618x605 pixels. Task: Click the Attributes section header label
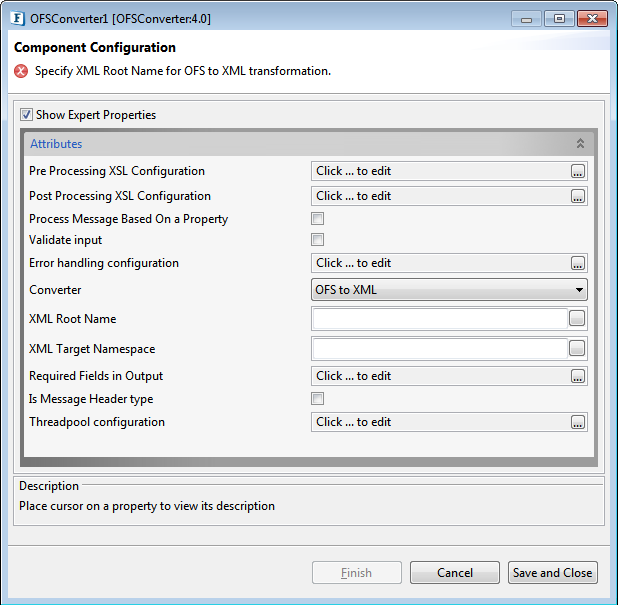[x=56, y=144]
